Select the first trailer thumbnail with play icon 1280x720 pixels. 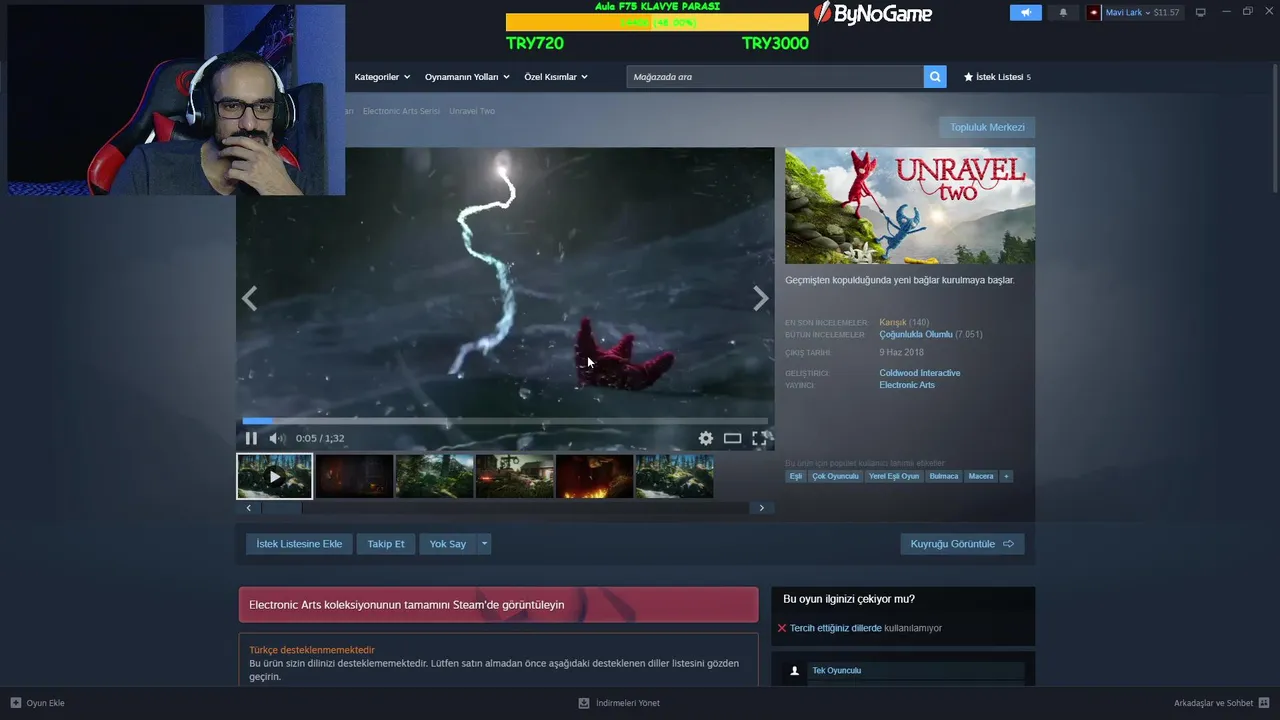click(x=274, y=476)
